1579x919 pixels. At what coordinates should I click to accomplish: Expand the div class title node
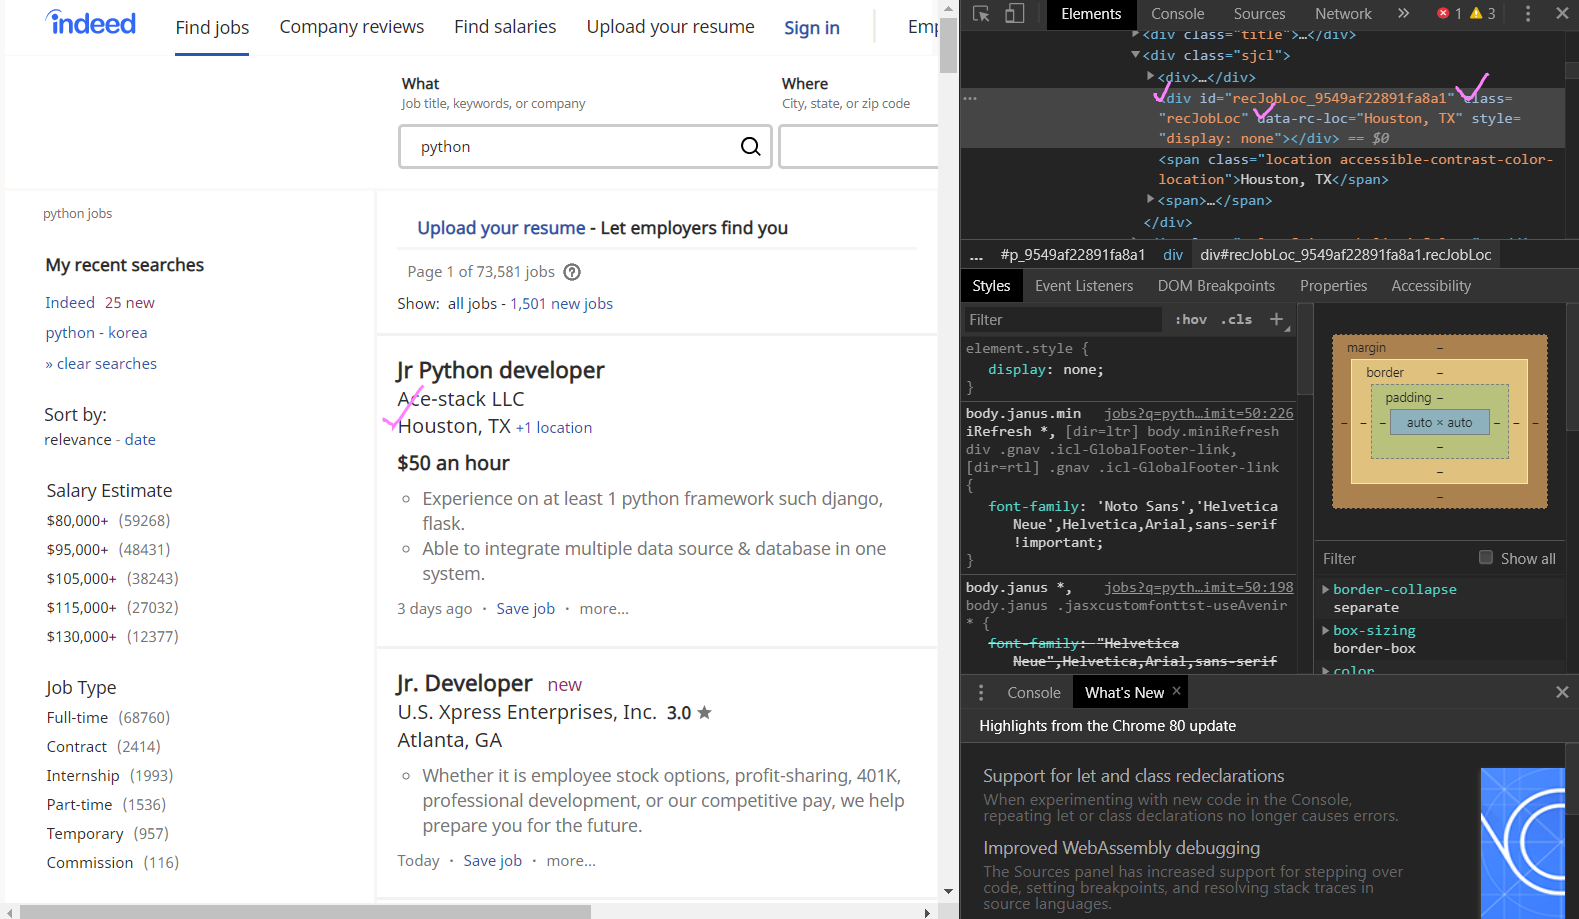pyautogui.click(x=1136, y=34)
